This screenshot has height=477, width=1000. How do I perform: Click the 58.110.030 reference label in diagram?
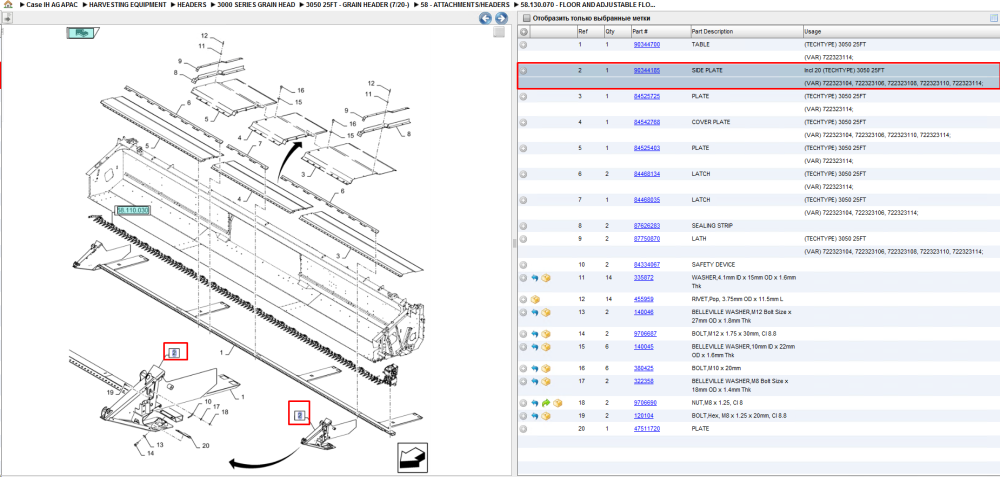pos(132,210)
